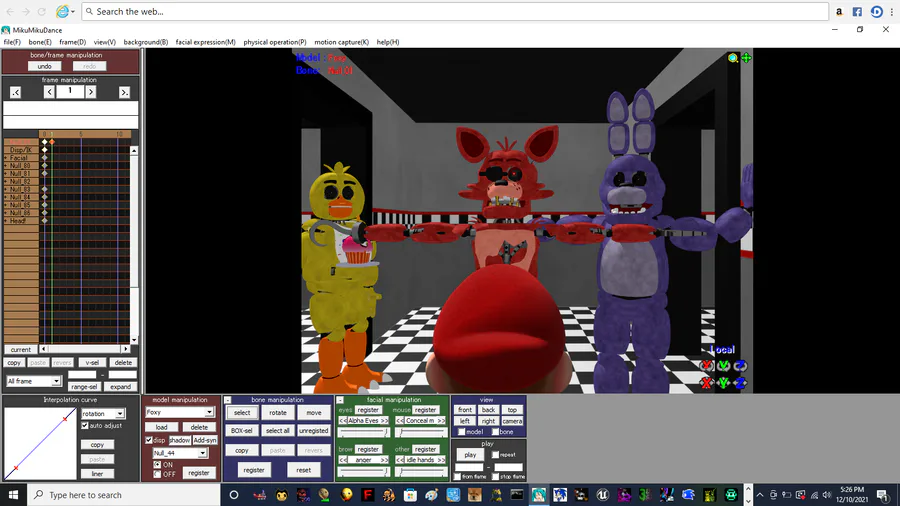The height and width of the screenshot is (506, 900).
Task: Click the play button
Action: (470, 454)
